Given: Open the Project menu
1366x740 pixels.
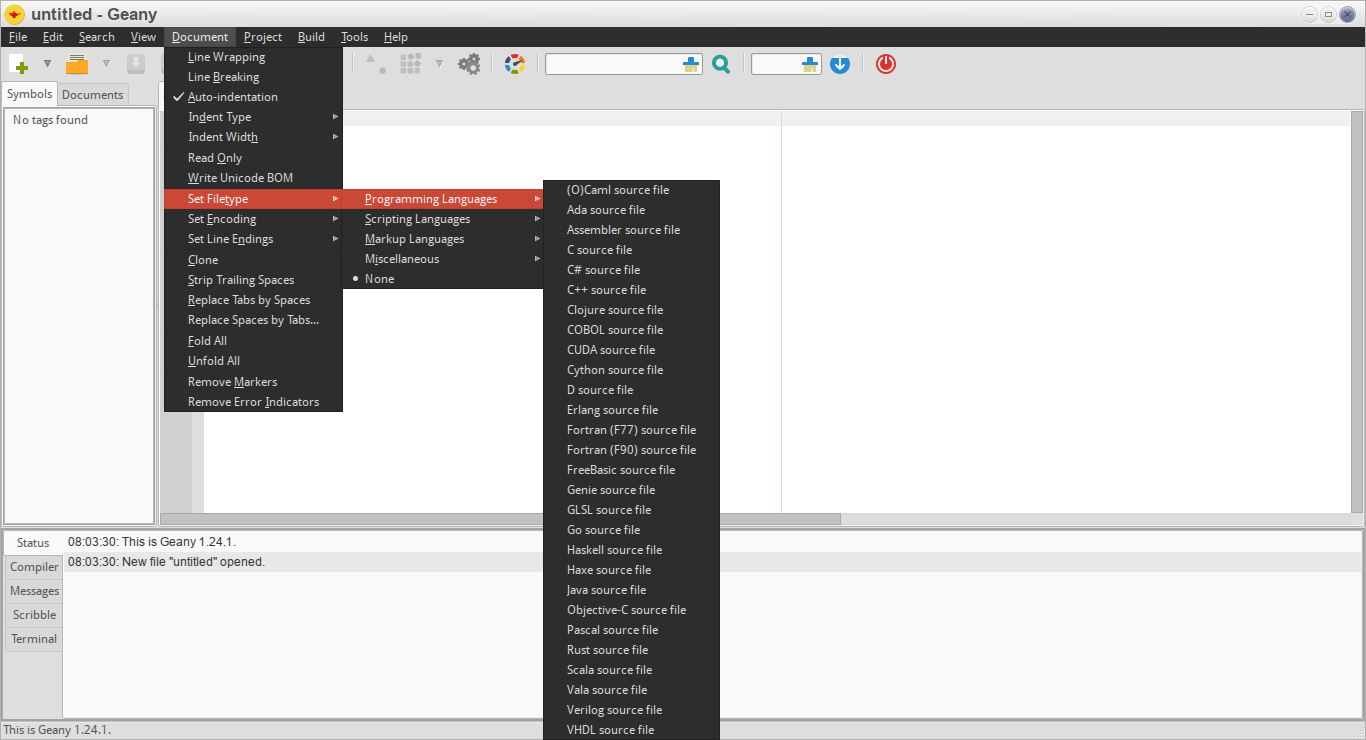Looking at the screenshot, I should [x=263, y=37].
